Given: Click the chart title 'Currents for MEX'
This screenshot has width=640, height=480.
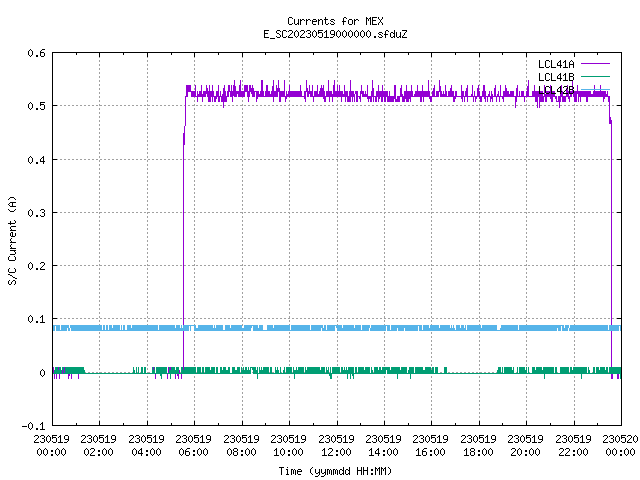Looking at the screenshot, I should tap(335, 21).
